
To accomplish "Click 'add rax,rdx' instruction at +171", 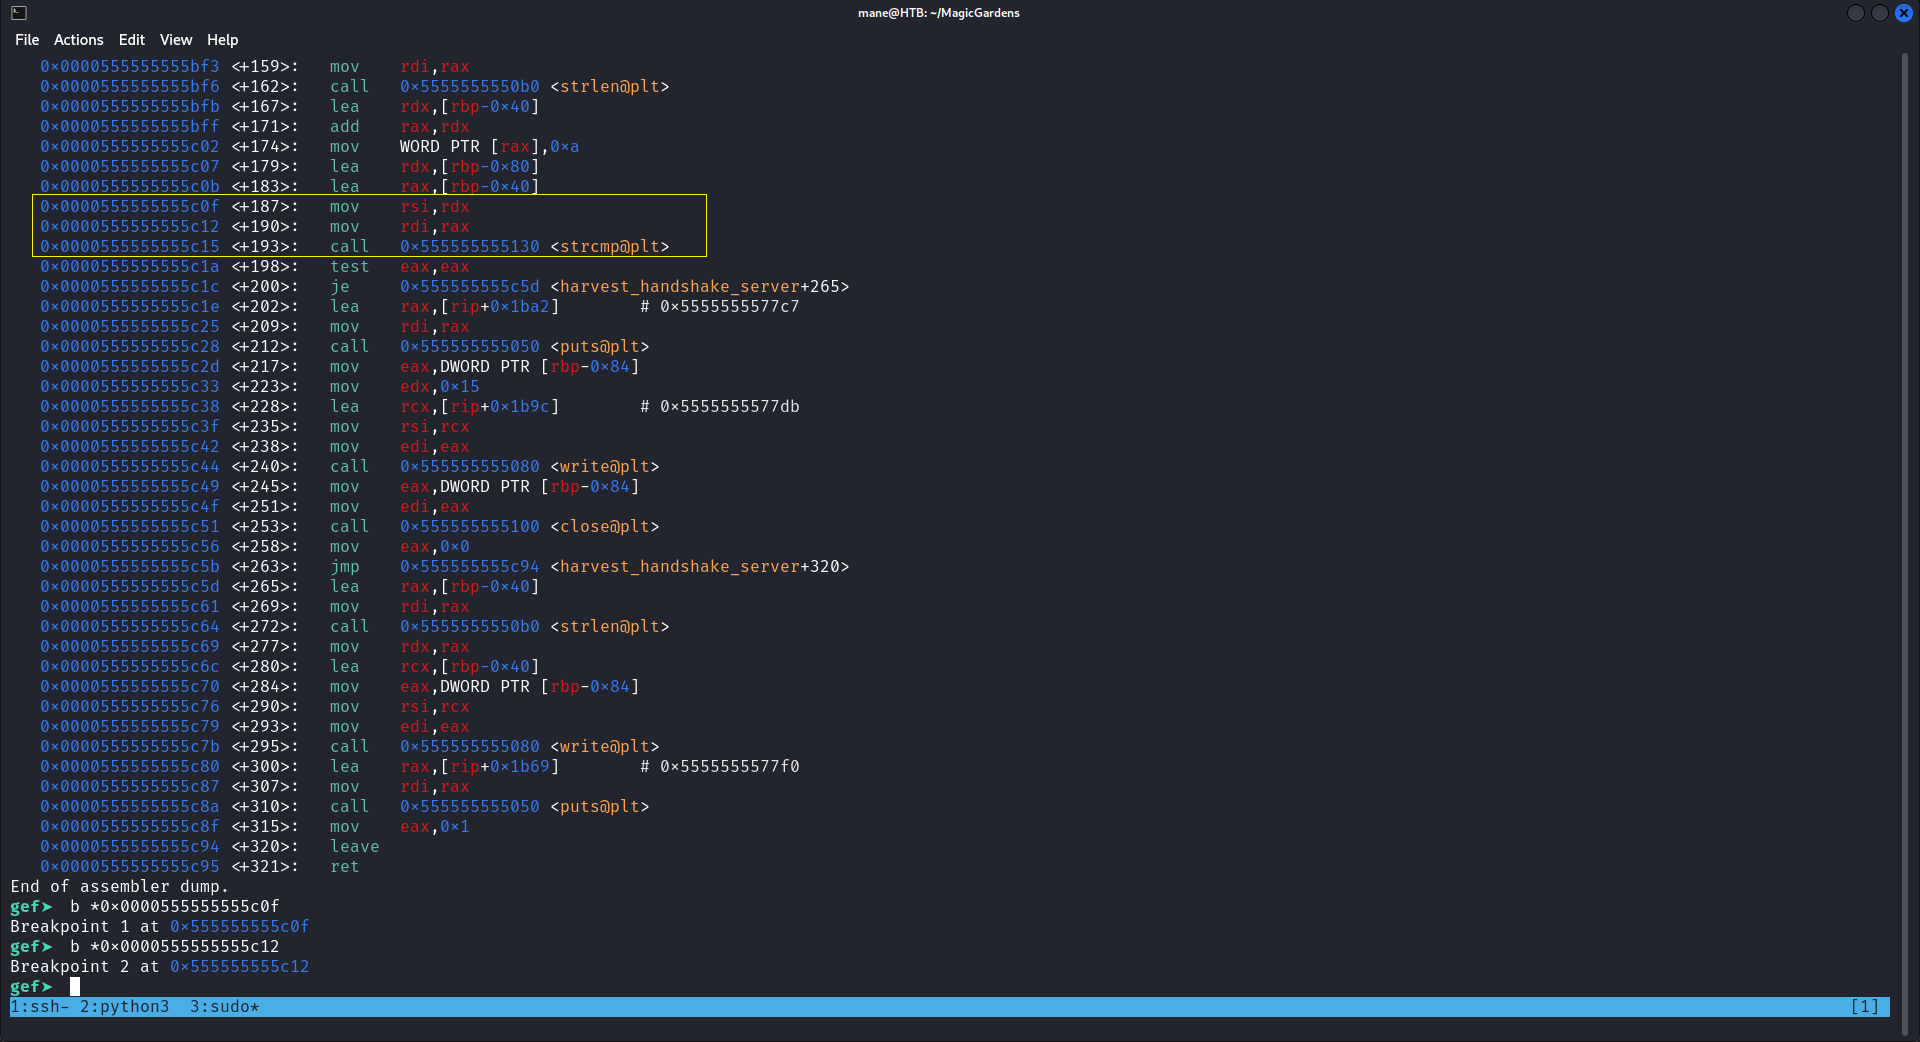I will (x=400, y=127).
